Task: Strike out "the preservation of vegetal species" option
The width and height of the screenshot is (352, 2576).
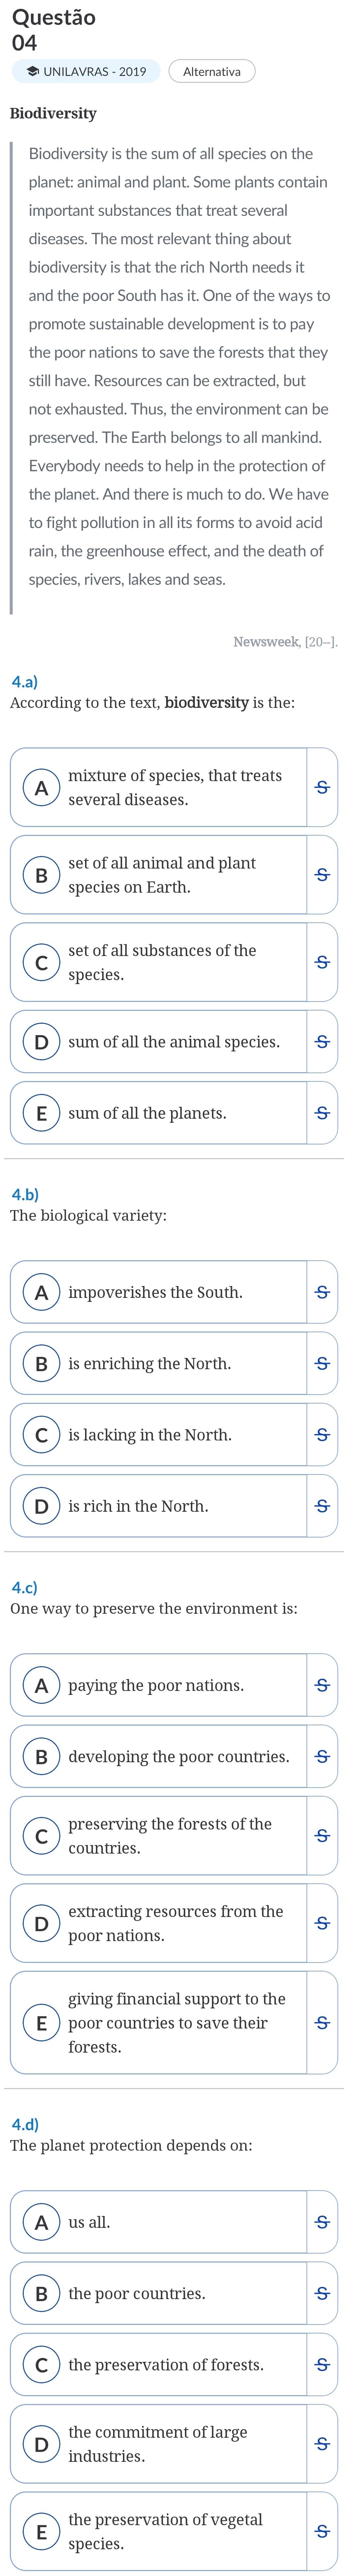Action: (x=322, y=2532)
